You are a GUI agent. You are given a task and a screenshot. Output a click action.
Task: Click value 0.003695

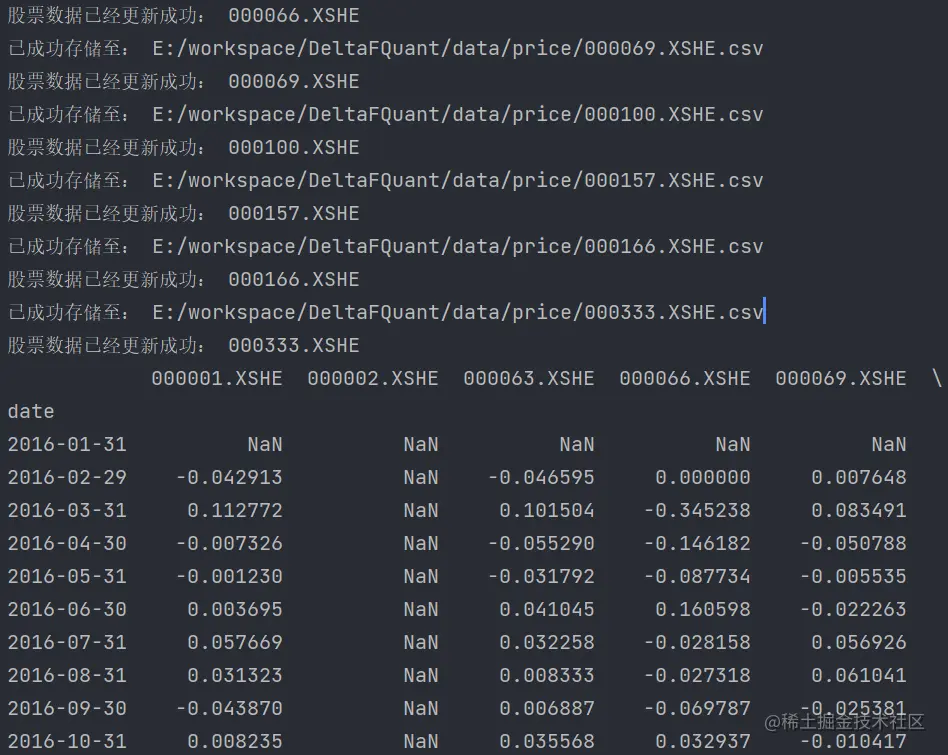(235, 609)
